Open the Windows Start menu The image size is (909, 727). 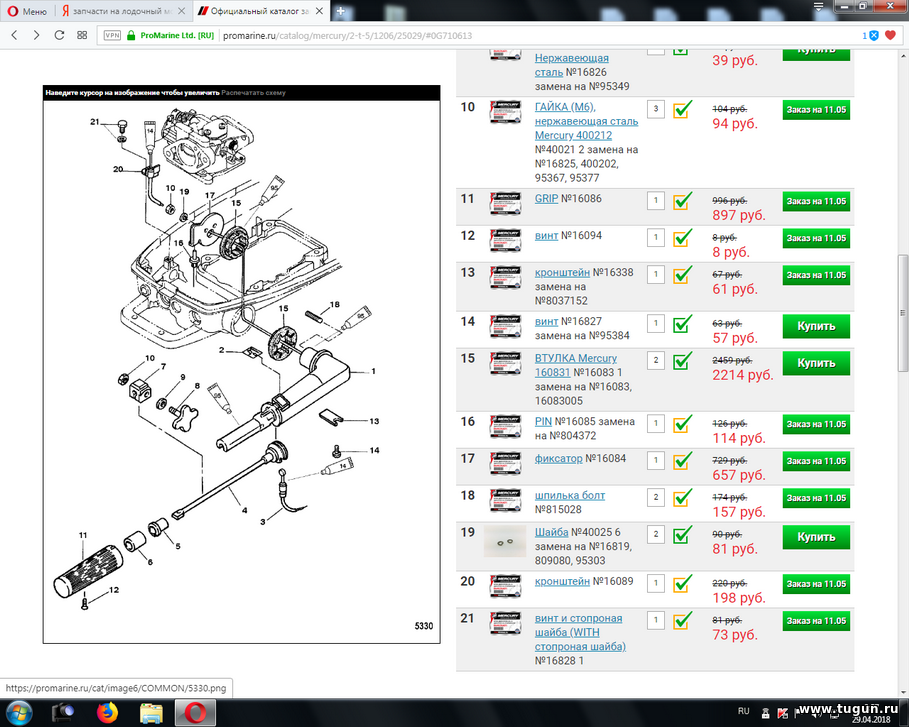coord(19,713)
